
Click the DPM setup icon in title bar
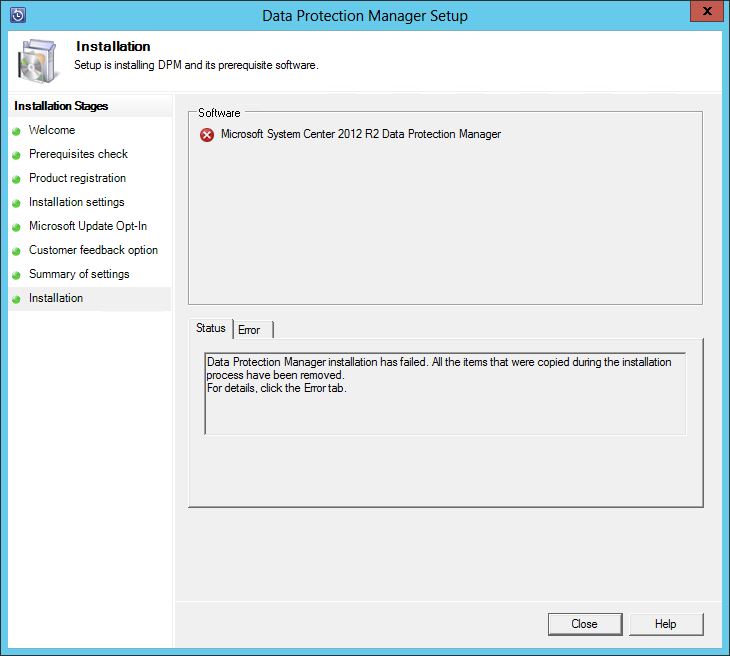(17, 15)
